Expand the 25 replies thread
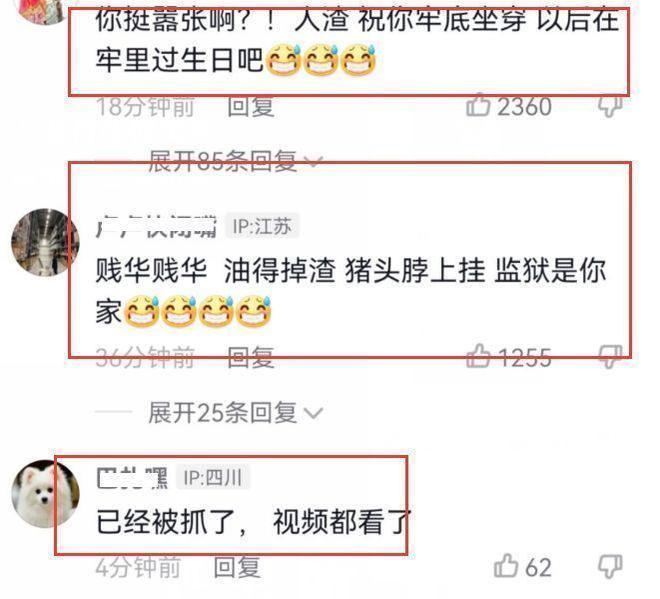Screen dimensions: 660x599 pos(236,412)
